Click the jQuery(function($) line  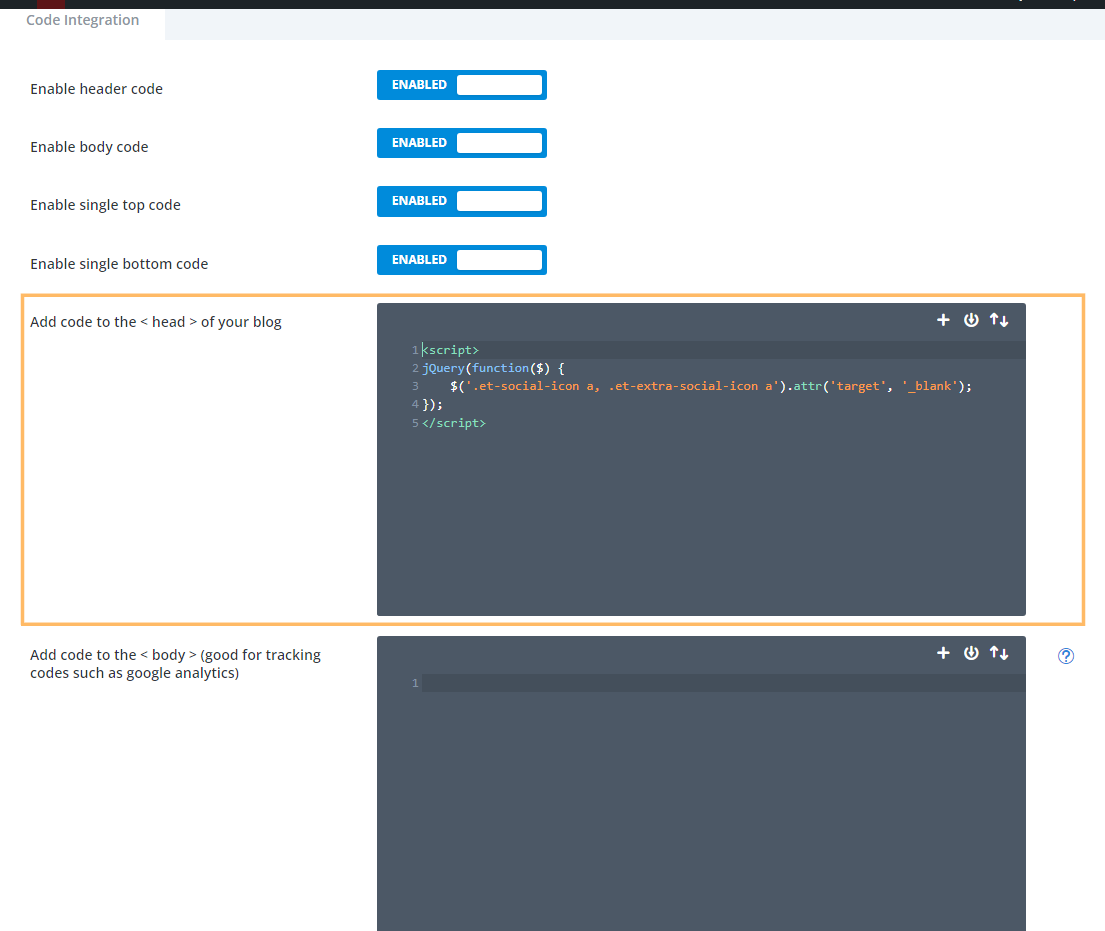pos(493,369)
